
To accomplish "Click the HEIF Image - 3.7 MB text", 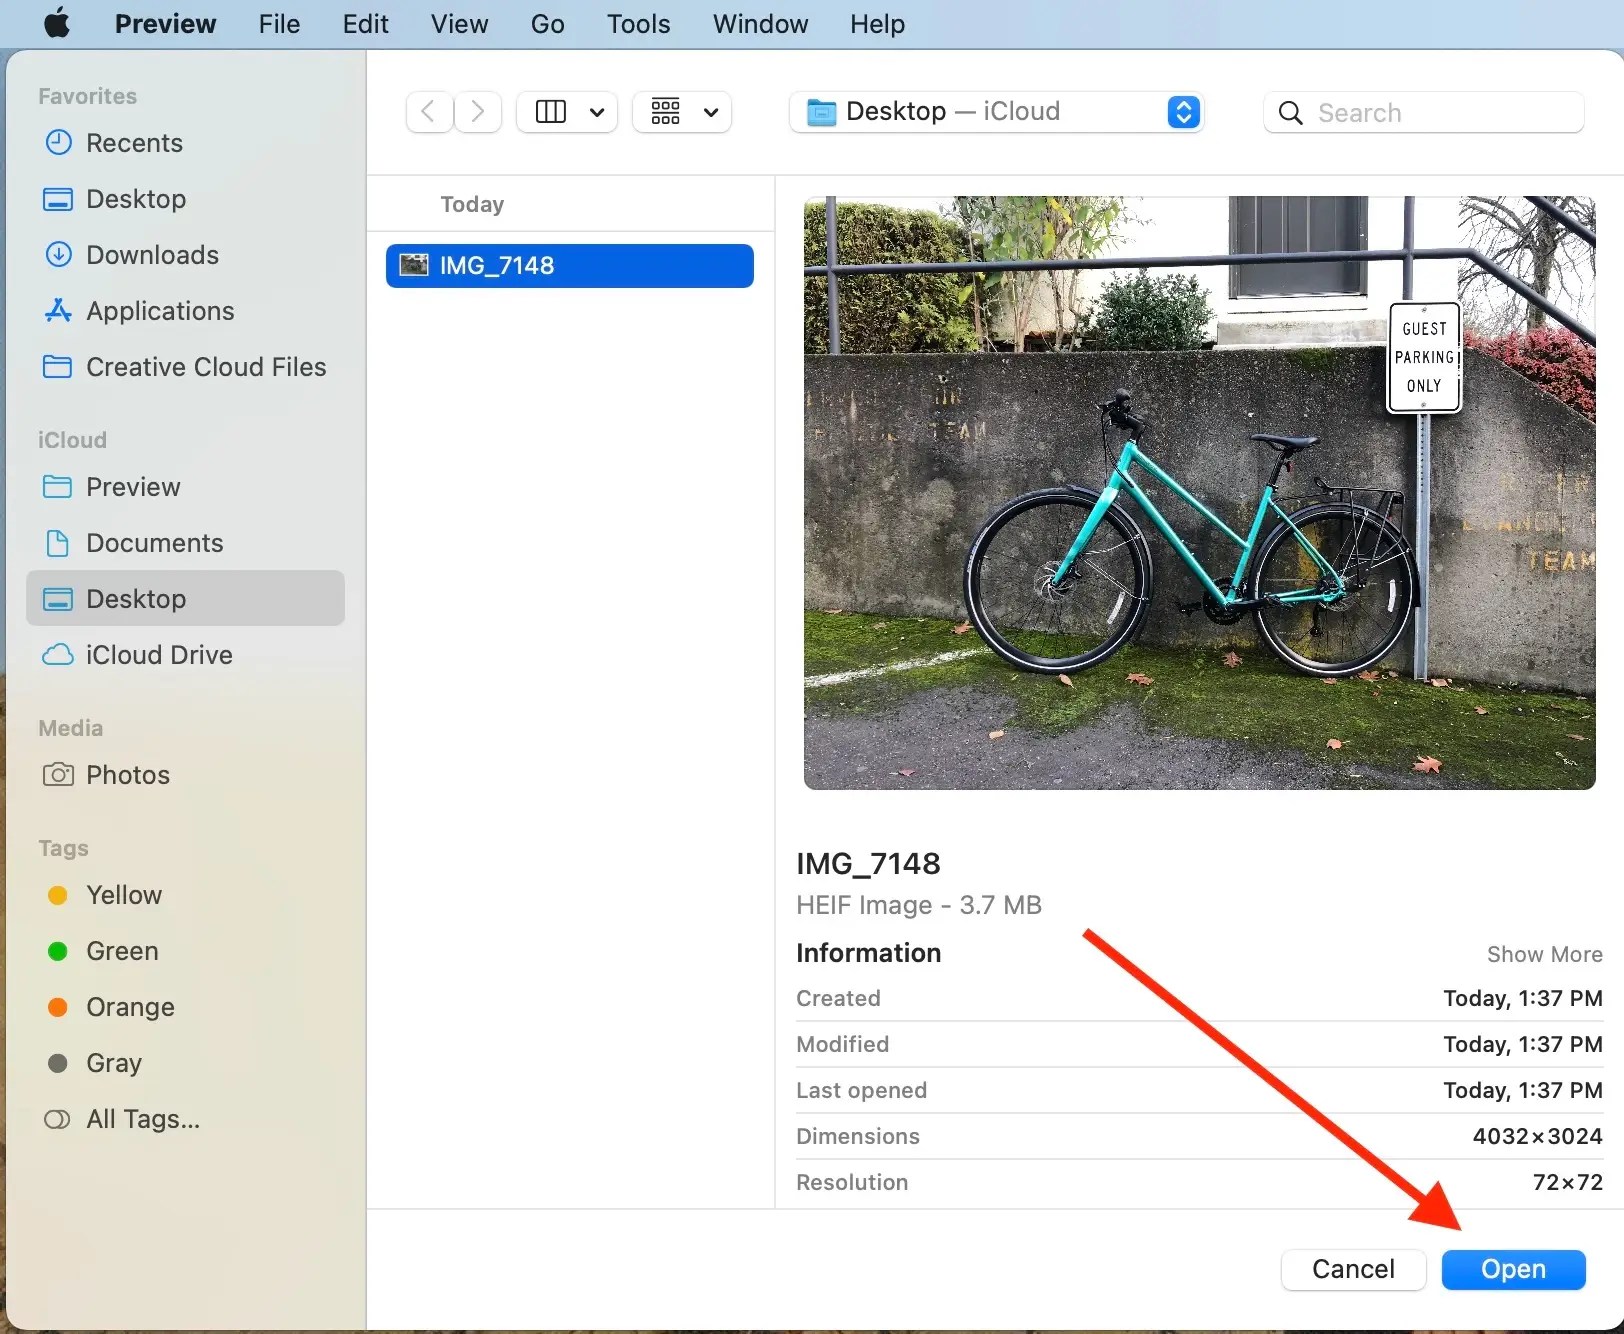I will point(919,905).
